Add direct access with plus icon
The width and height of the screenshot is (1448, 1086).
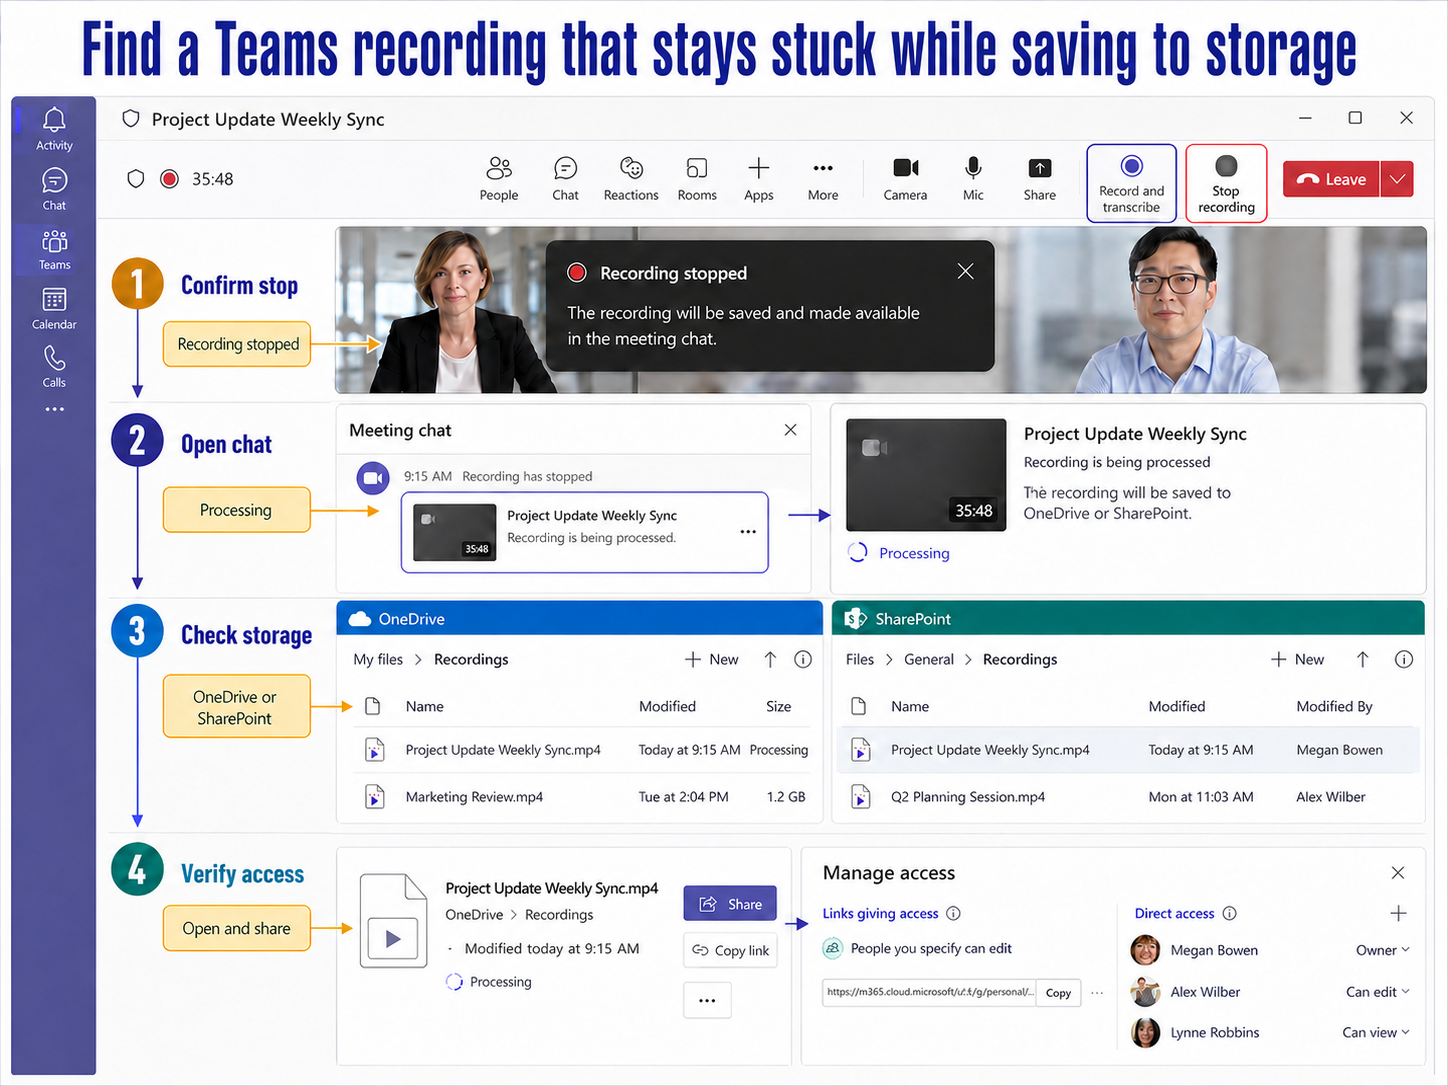point(1398,913)
